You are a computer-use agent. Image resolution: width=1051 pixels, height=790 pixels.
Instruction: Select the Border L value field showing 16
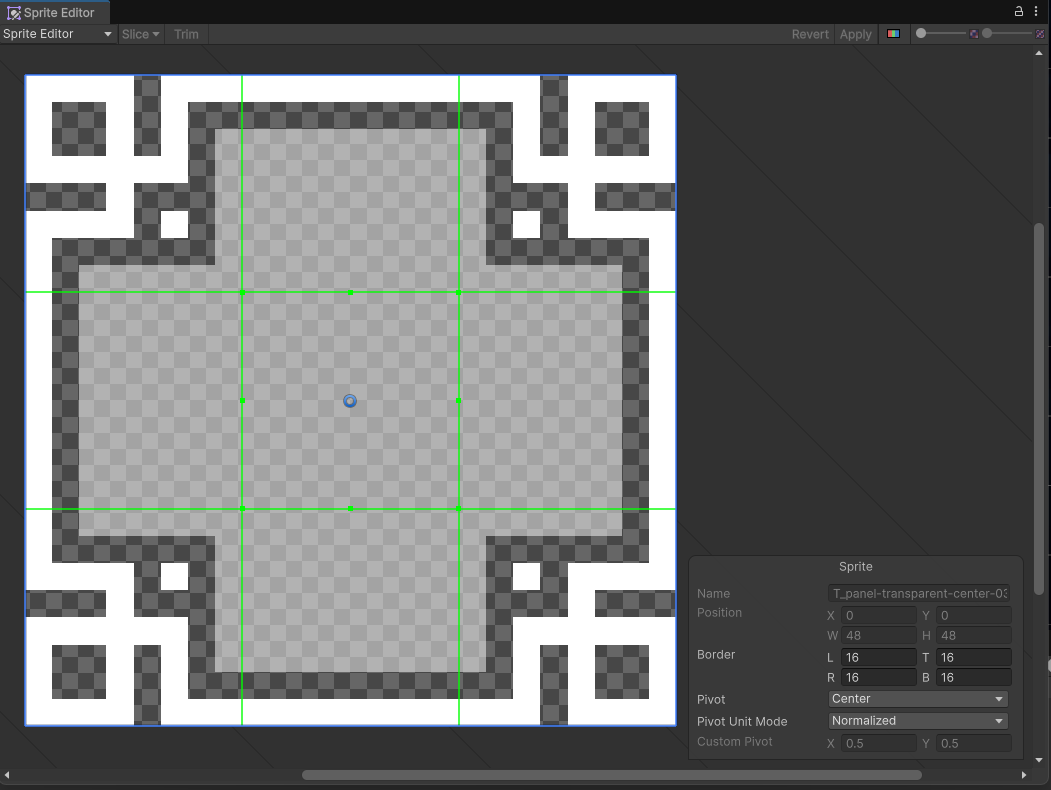878,657
